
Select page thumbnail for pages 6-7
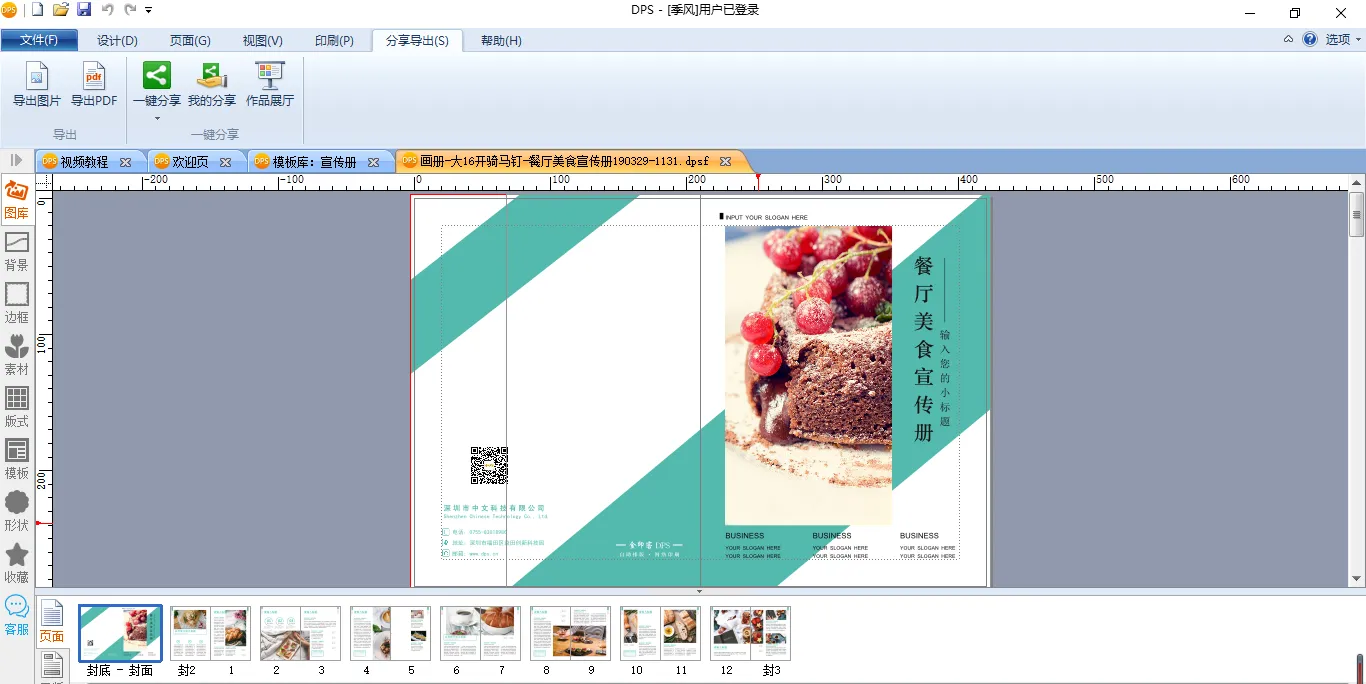[x=480, y=633]
